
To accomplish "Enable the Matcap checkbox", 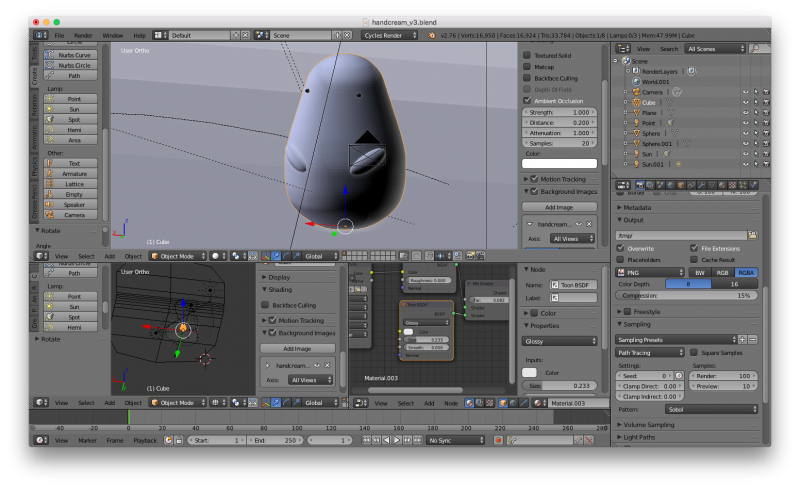I will coord(528,67).
